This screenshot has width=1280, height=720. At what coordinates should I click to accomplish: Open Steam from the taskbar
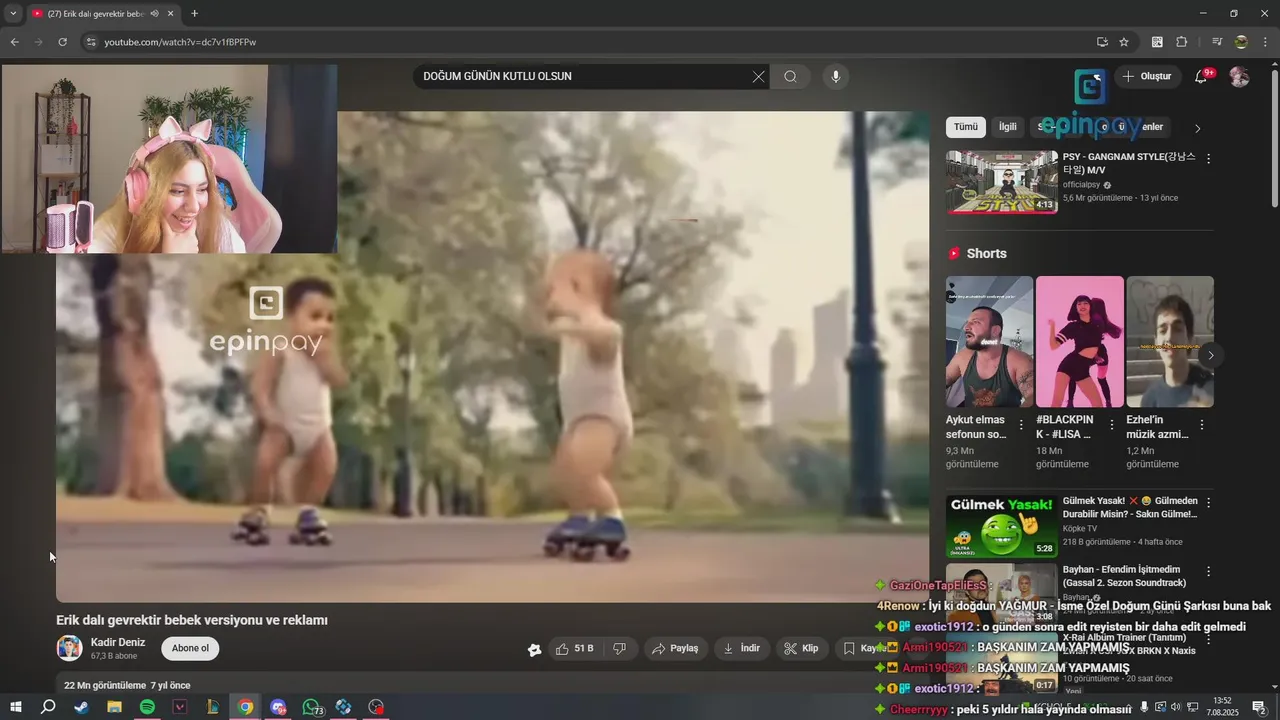[81, 707]
